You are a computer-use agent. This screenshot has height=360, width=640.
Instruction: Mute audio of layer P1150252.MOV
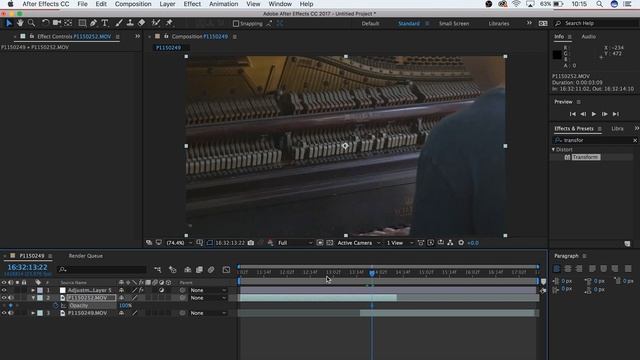point(11,298)
